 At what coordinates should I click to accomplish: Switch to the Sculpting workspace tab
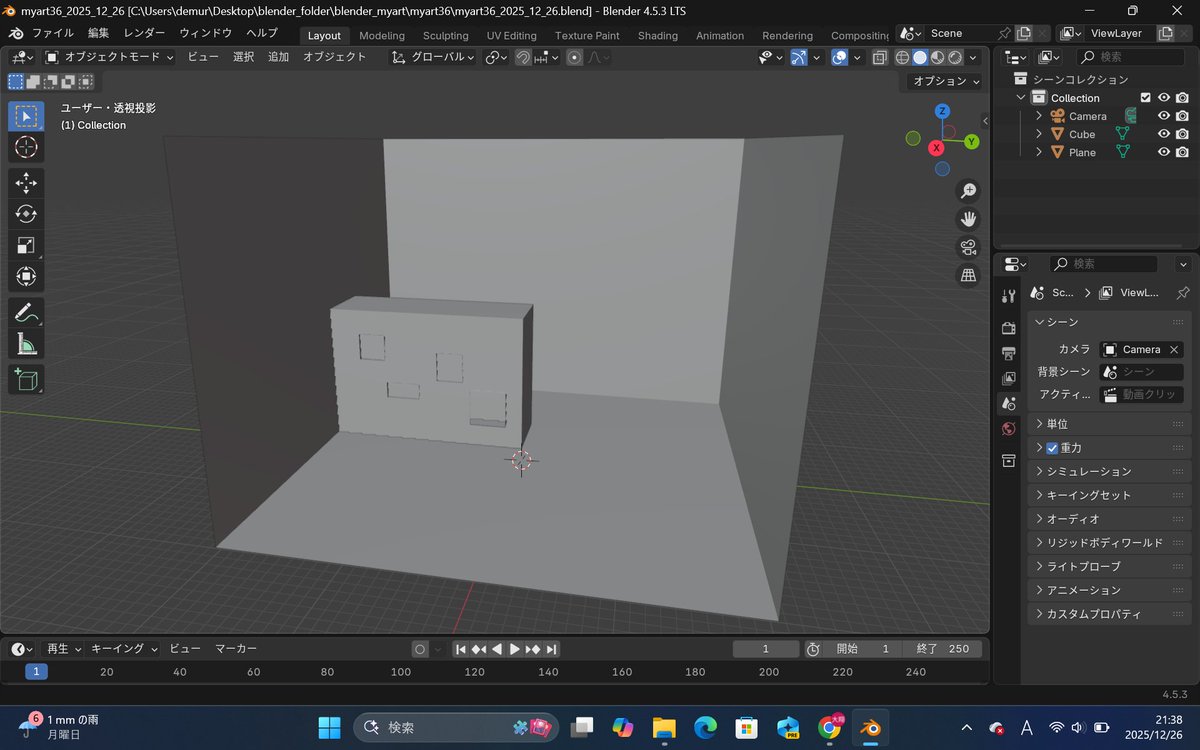pyautogui.click(x=445, y=35)
